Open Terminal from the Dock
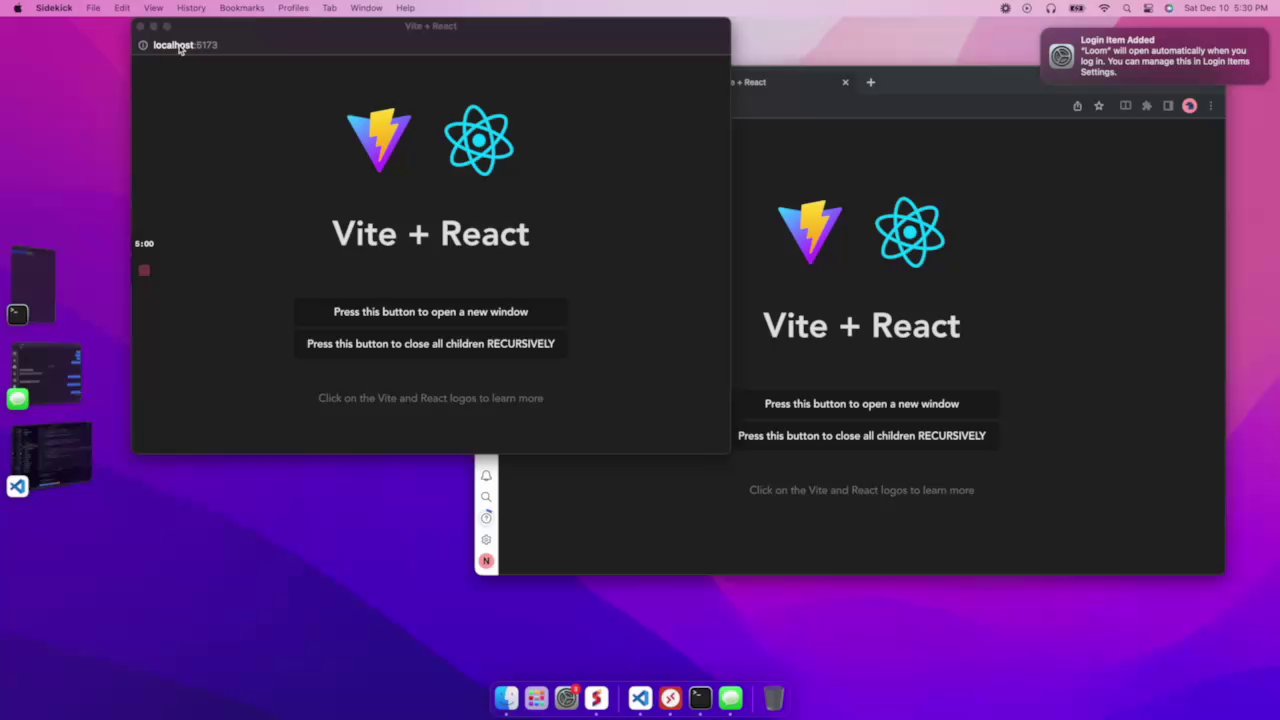Viewport: 1280px width, 720px height. click(700, 697)
